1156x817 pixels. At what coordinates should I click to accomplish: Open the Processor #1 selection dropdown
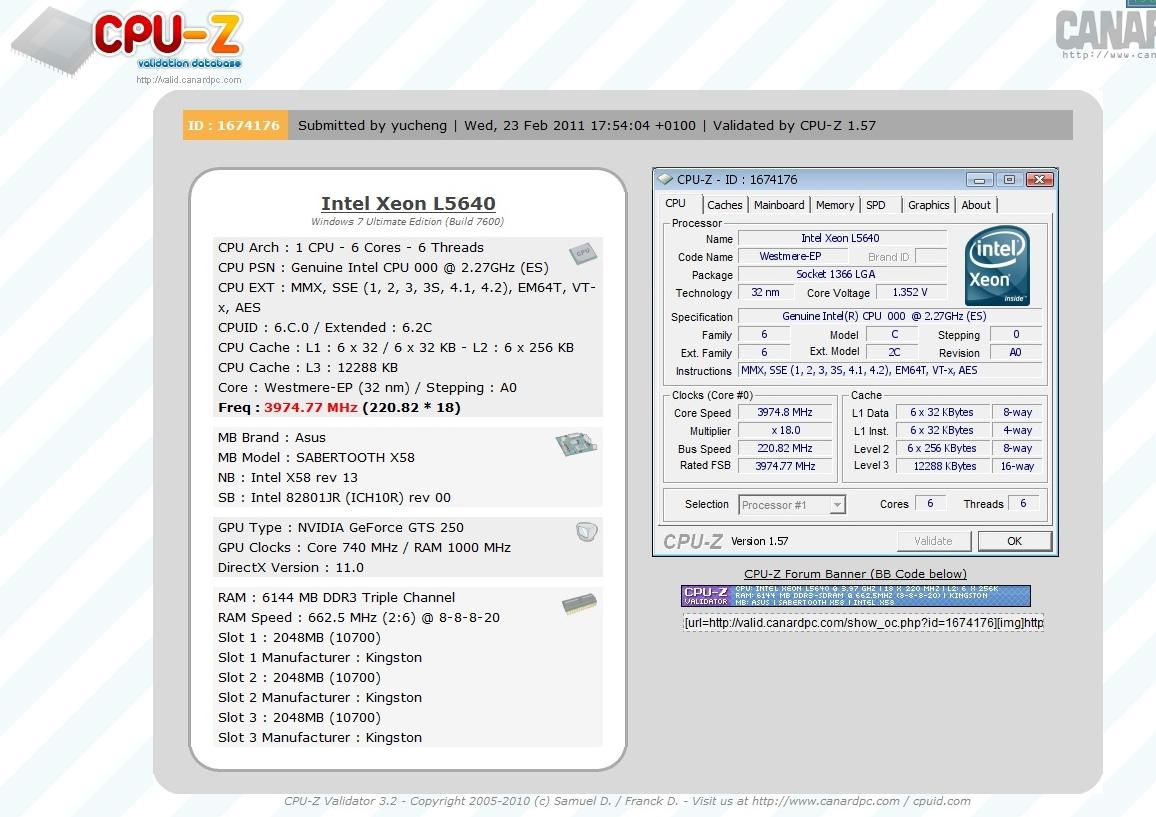pos(837,505)
